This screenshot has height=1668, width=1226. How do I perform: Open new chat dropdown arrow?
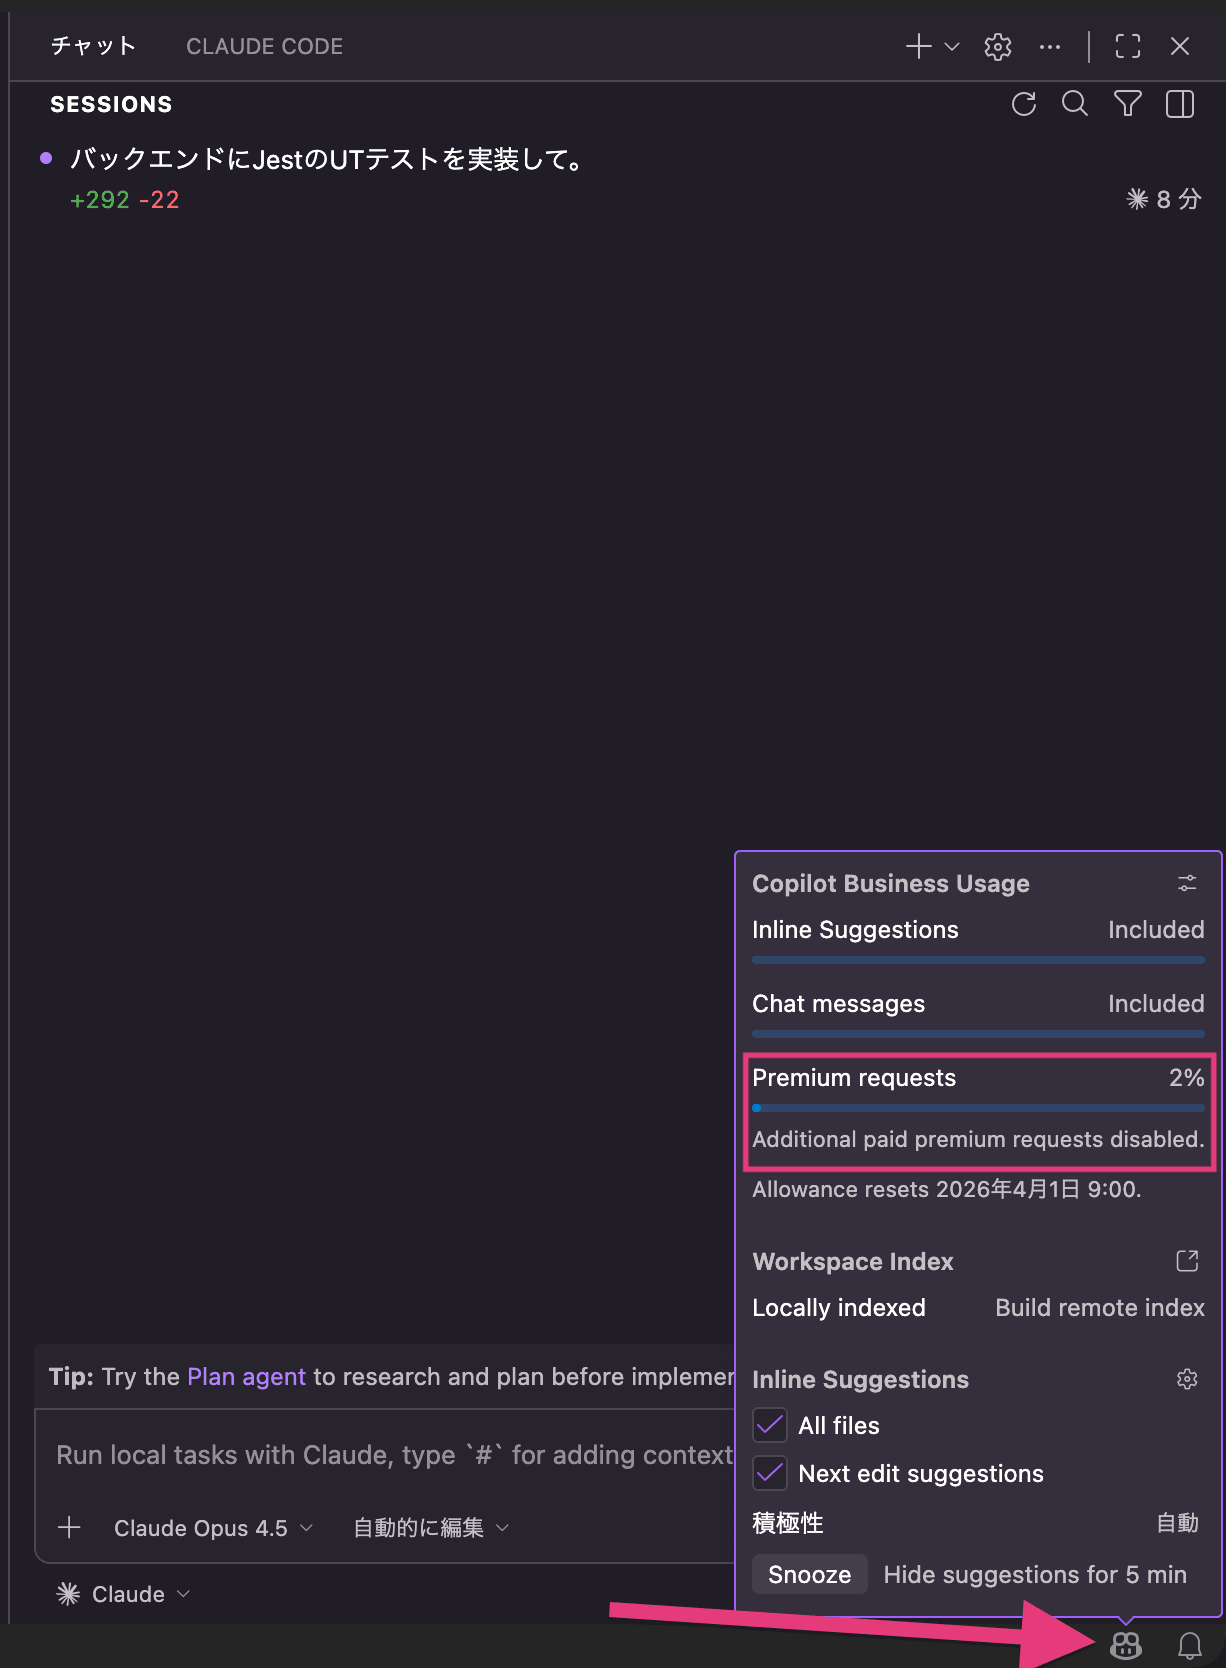[952, 47]
